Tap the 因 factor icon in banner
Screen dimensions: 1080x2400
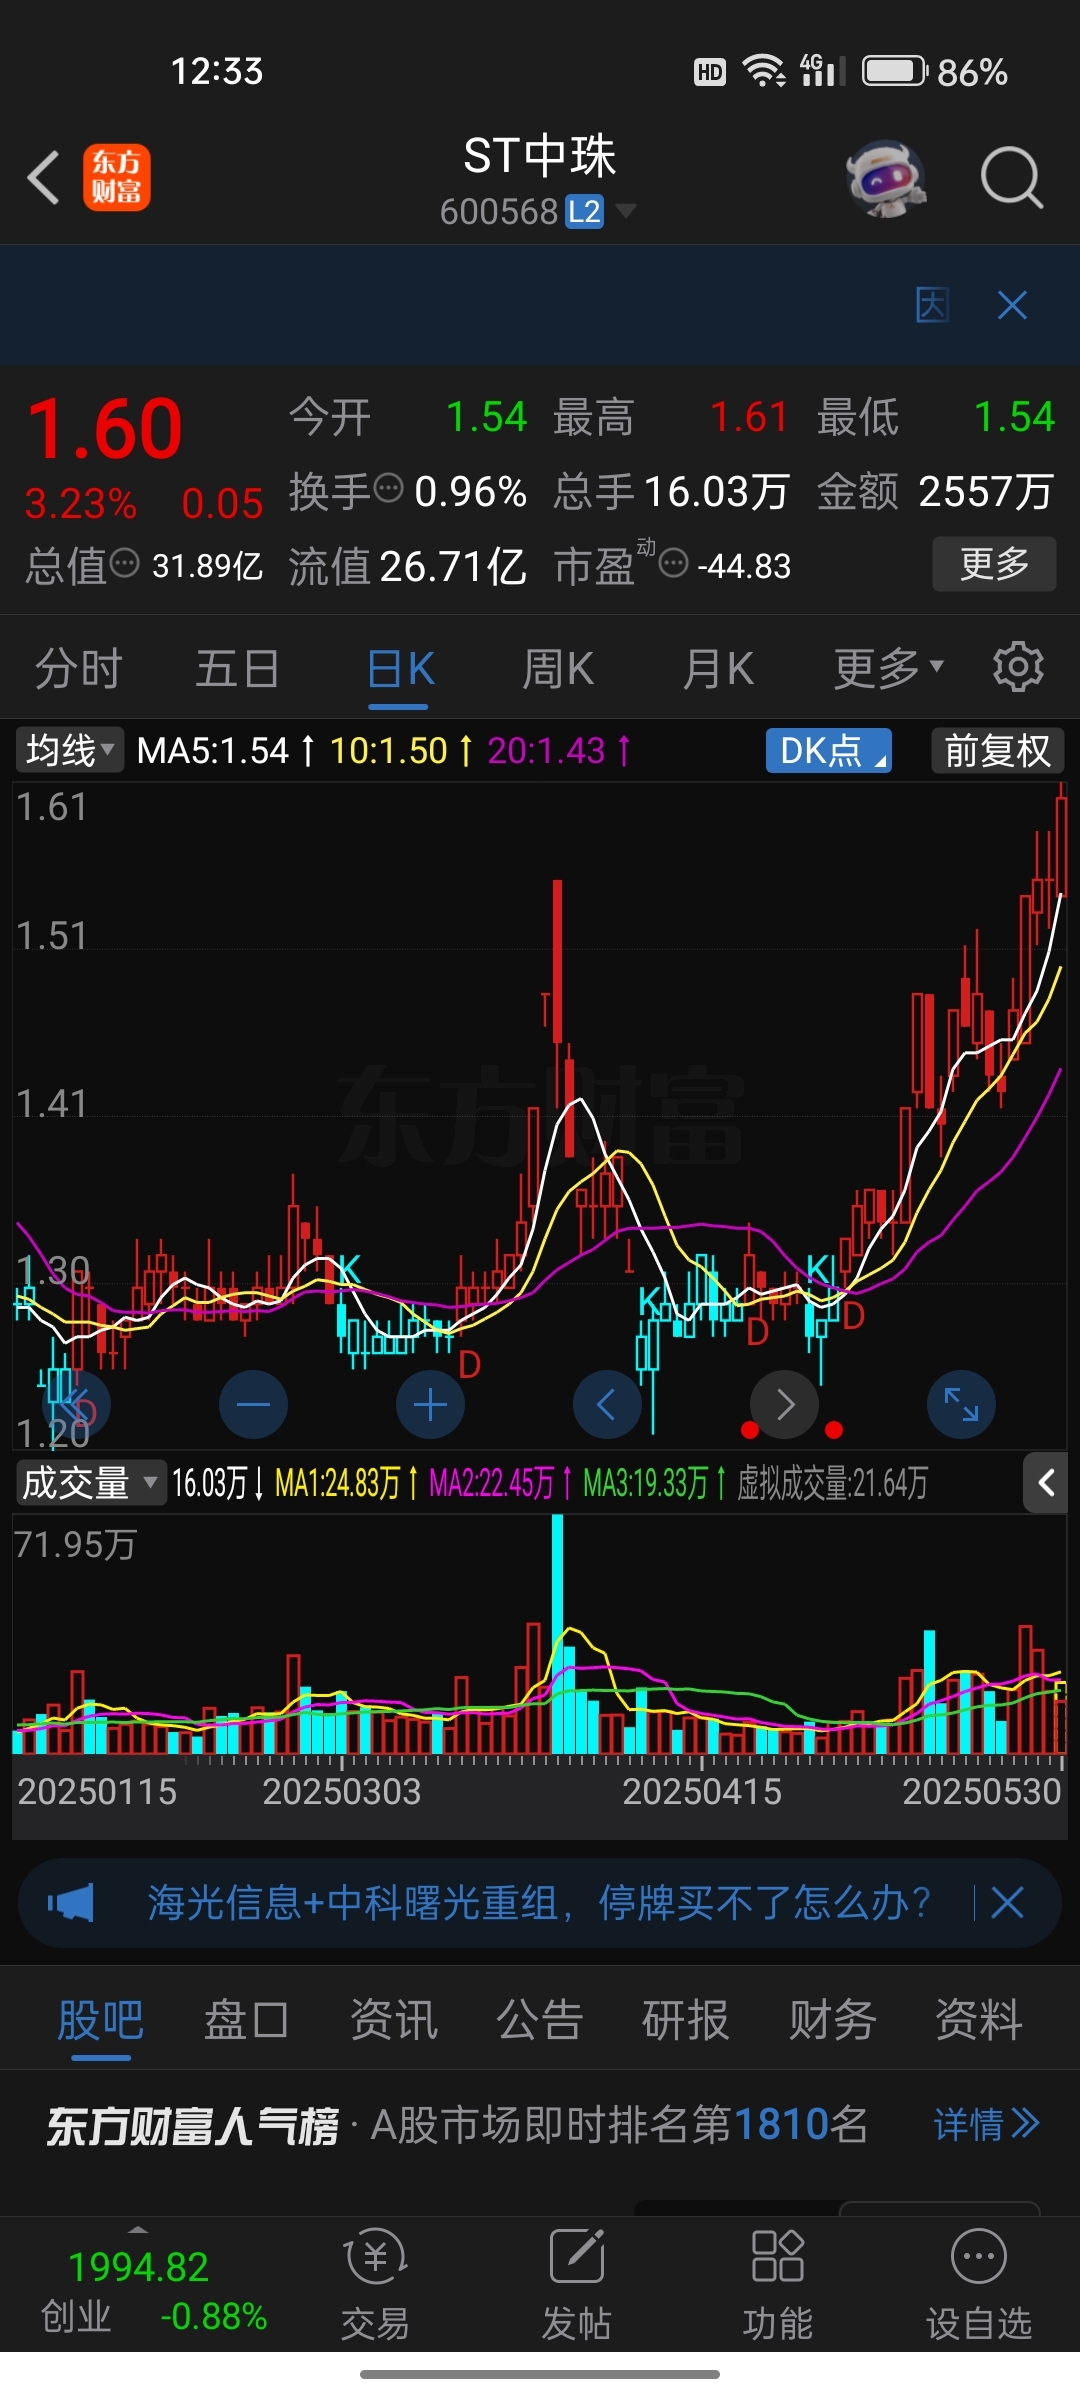(932, 305)
